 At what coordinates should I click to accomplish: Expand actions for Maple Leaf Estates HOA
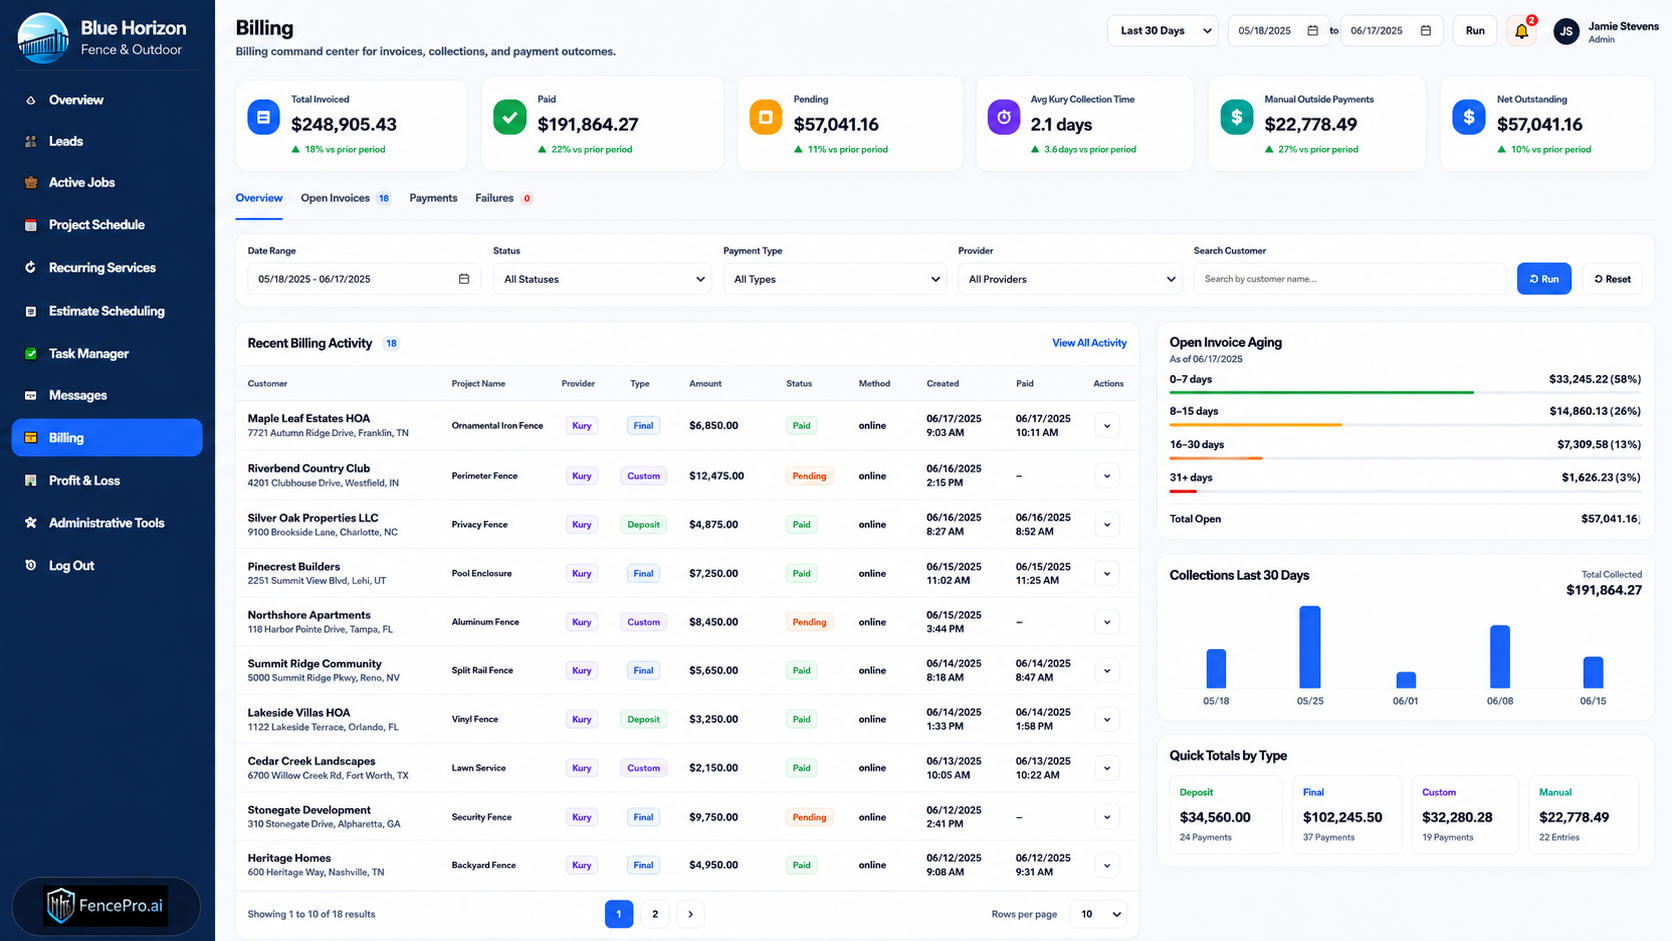[1107, 426]
